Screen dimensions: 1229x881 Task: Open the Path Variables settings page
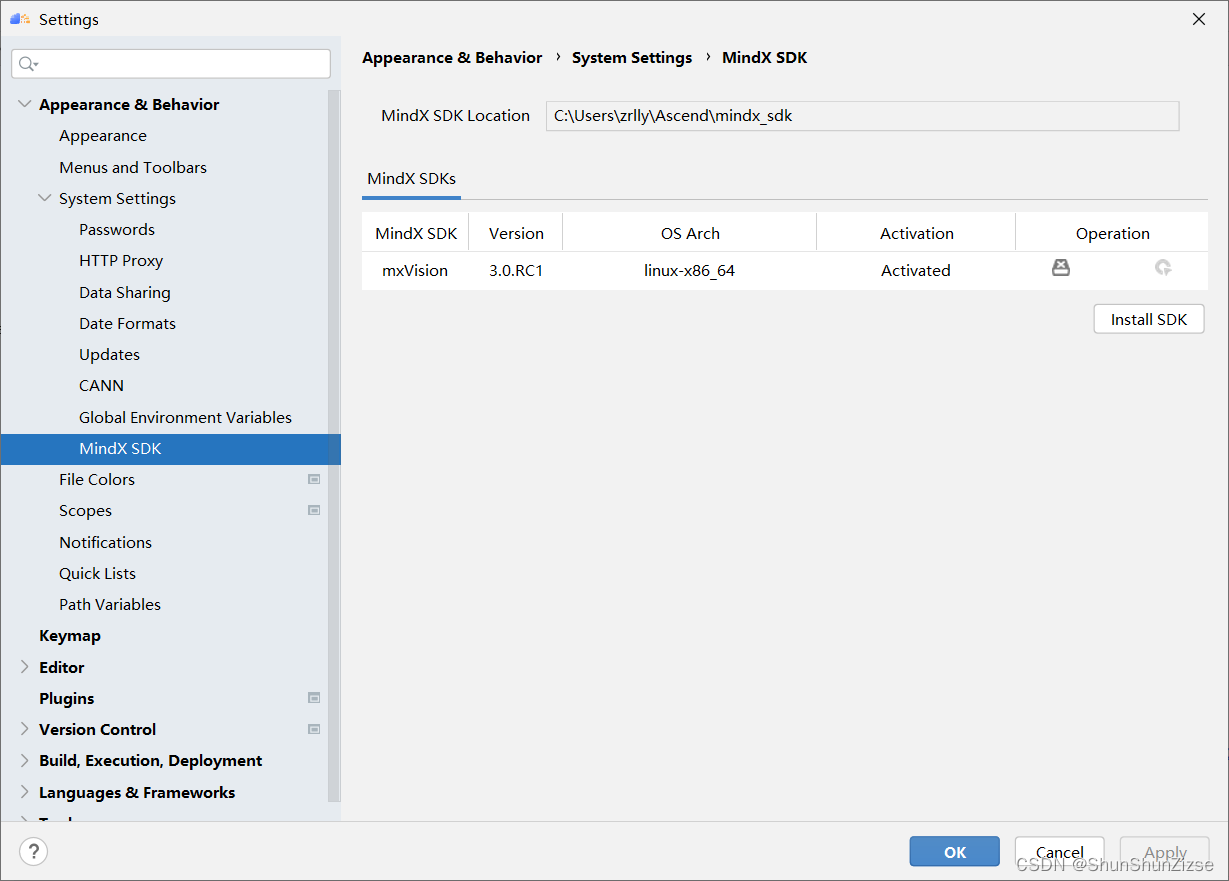tap(110, 604)
